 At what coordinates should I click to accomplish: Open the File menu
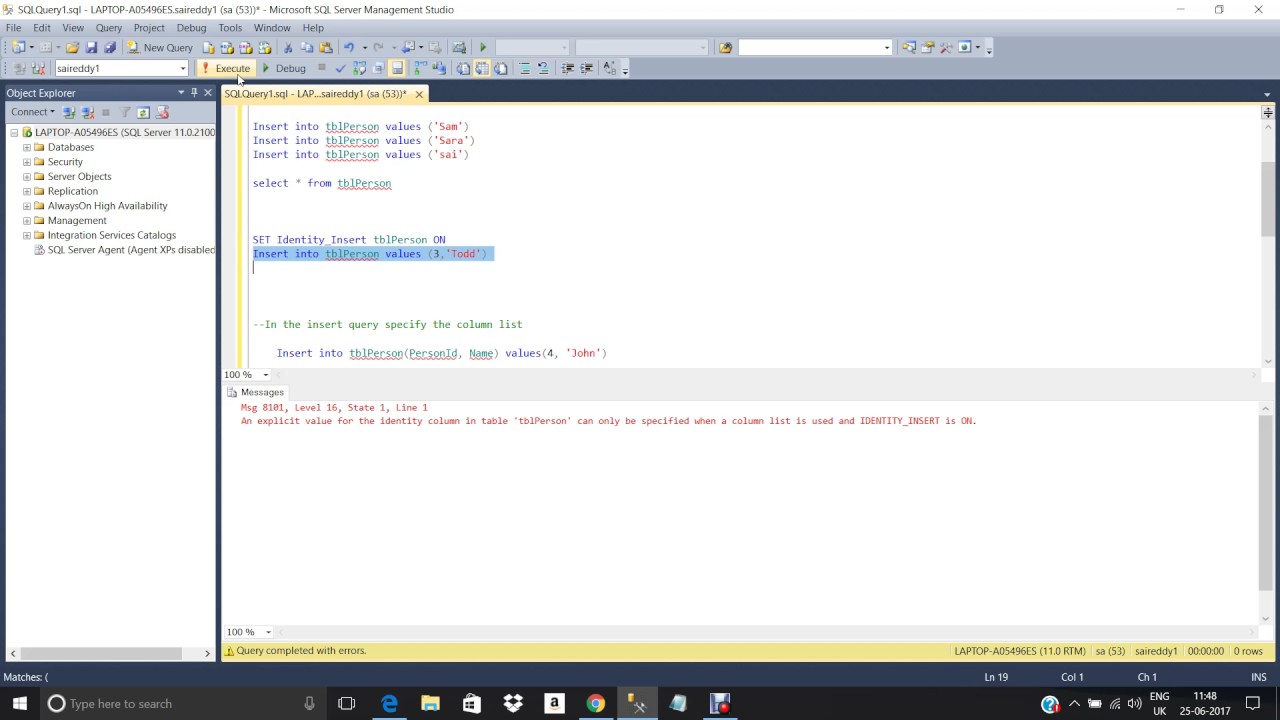click(13, 28)
